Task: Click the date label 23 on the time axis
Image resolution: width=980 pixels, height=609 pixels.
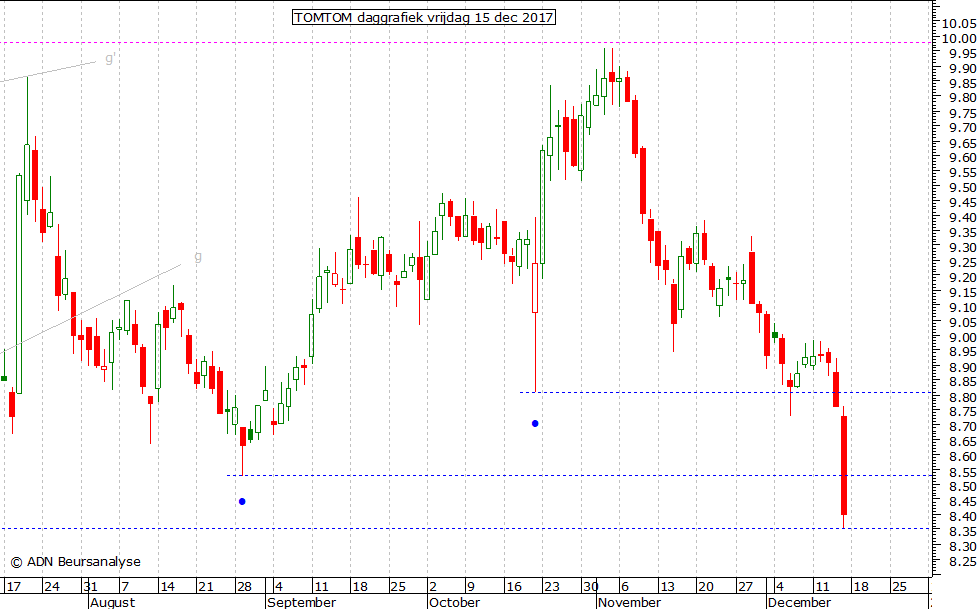Action: tap(551, 586)
